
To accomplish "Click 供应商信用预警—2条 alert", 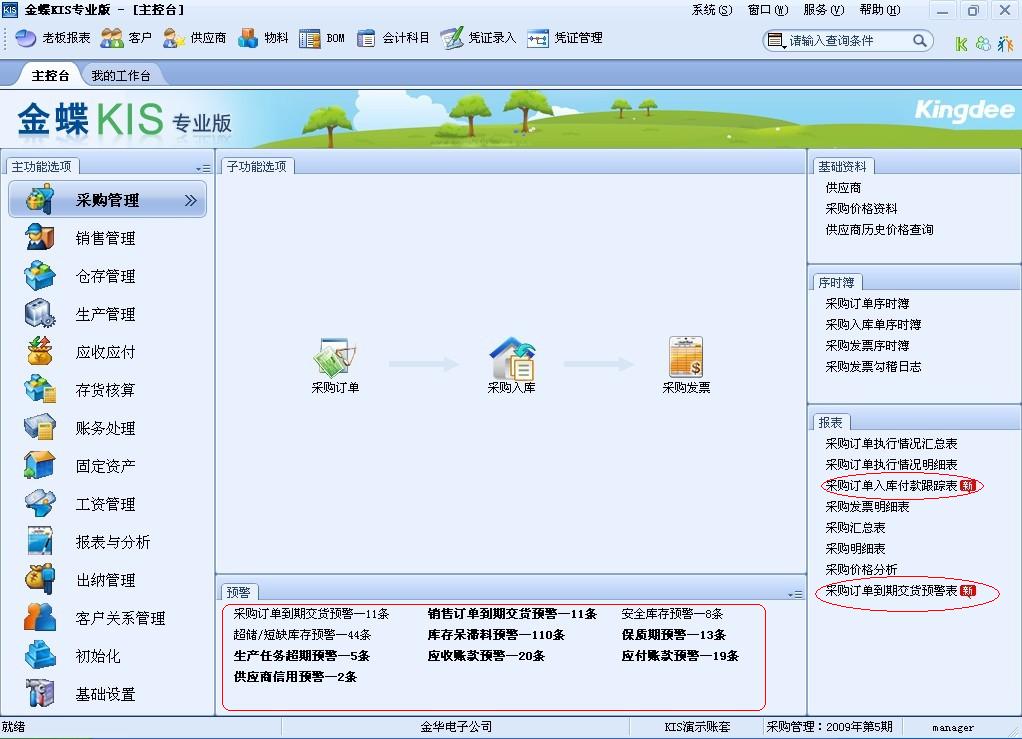I will tap(295, 676).
